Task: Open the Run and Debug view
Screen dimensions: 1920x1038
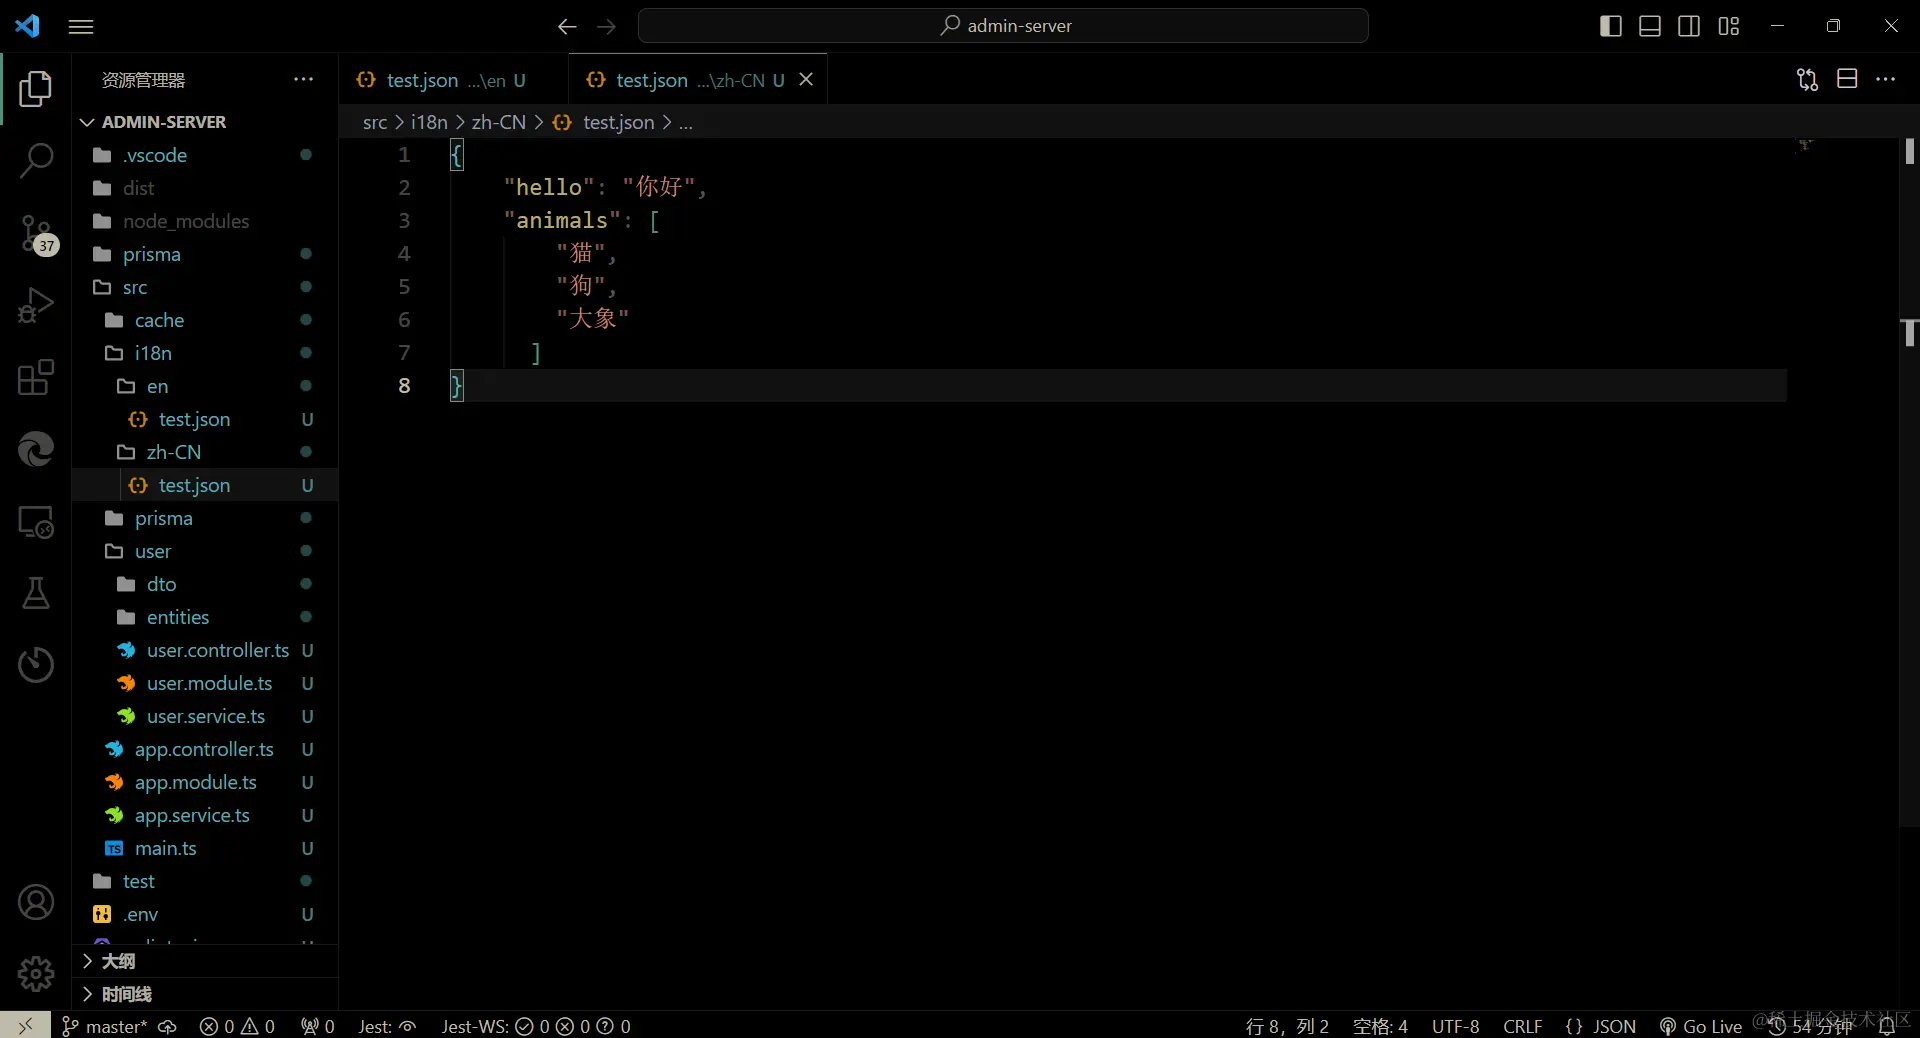Action: 36,305
